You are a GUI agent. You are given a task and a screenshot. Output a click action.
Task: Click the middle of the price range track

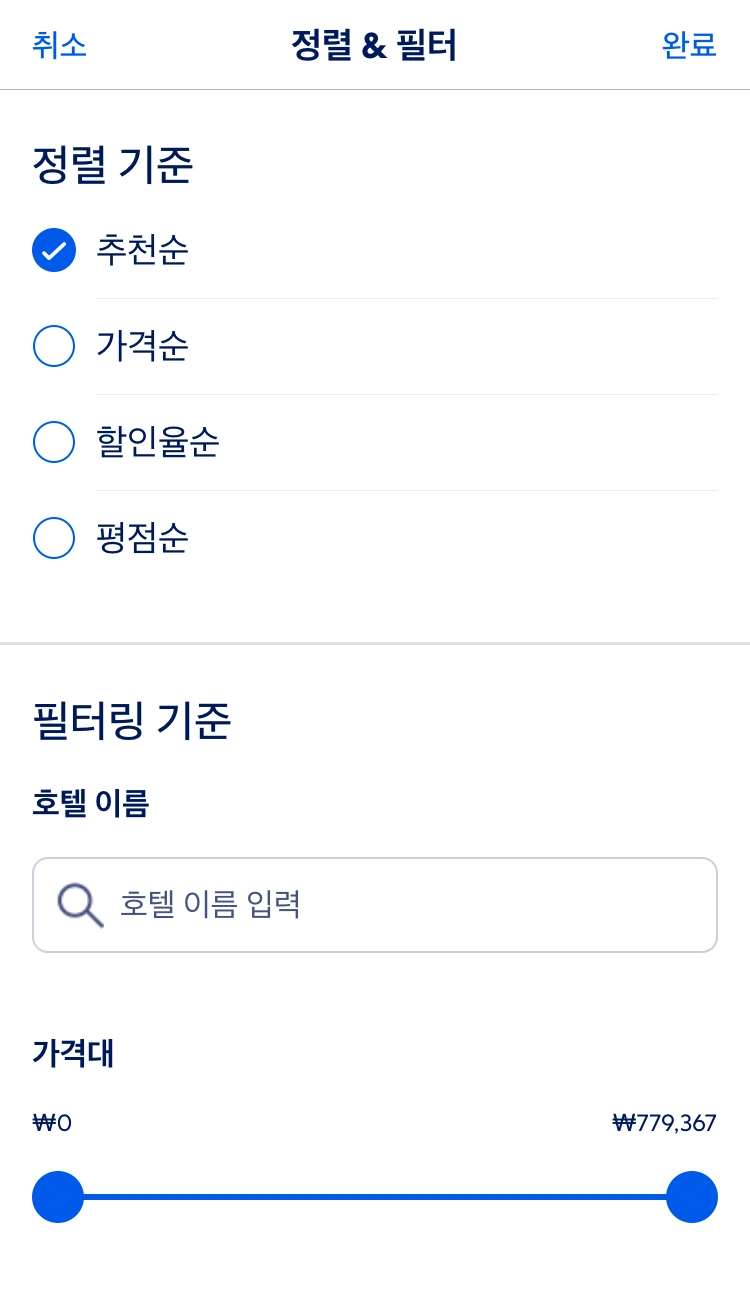[375, 1197]
